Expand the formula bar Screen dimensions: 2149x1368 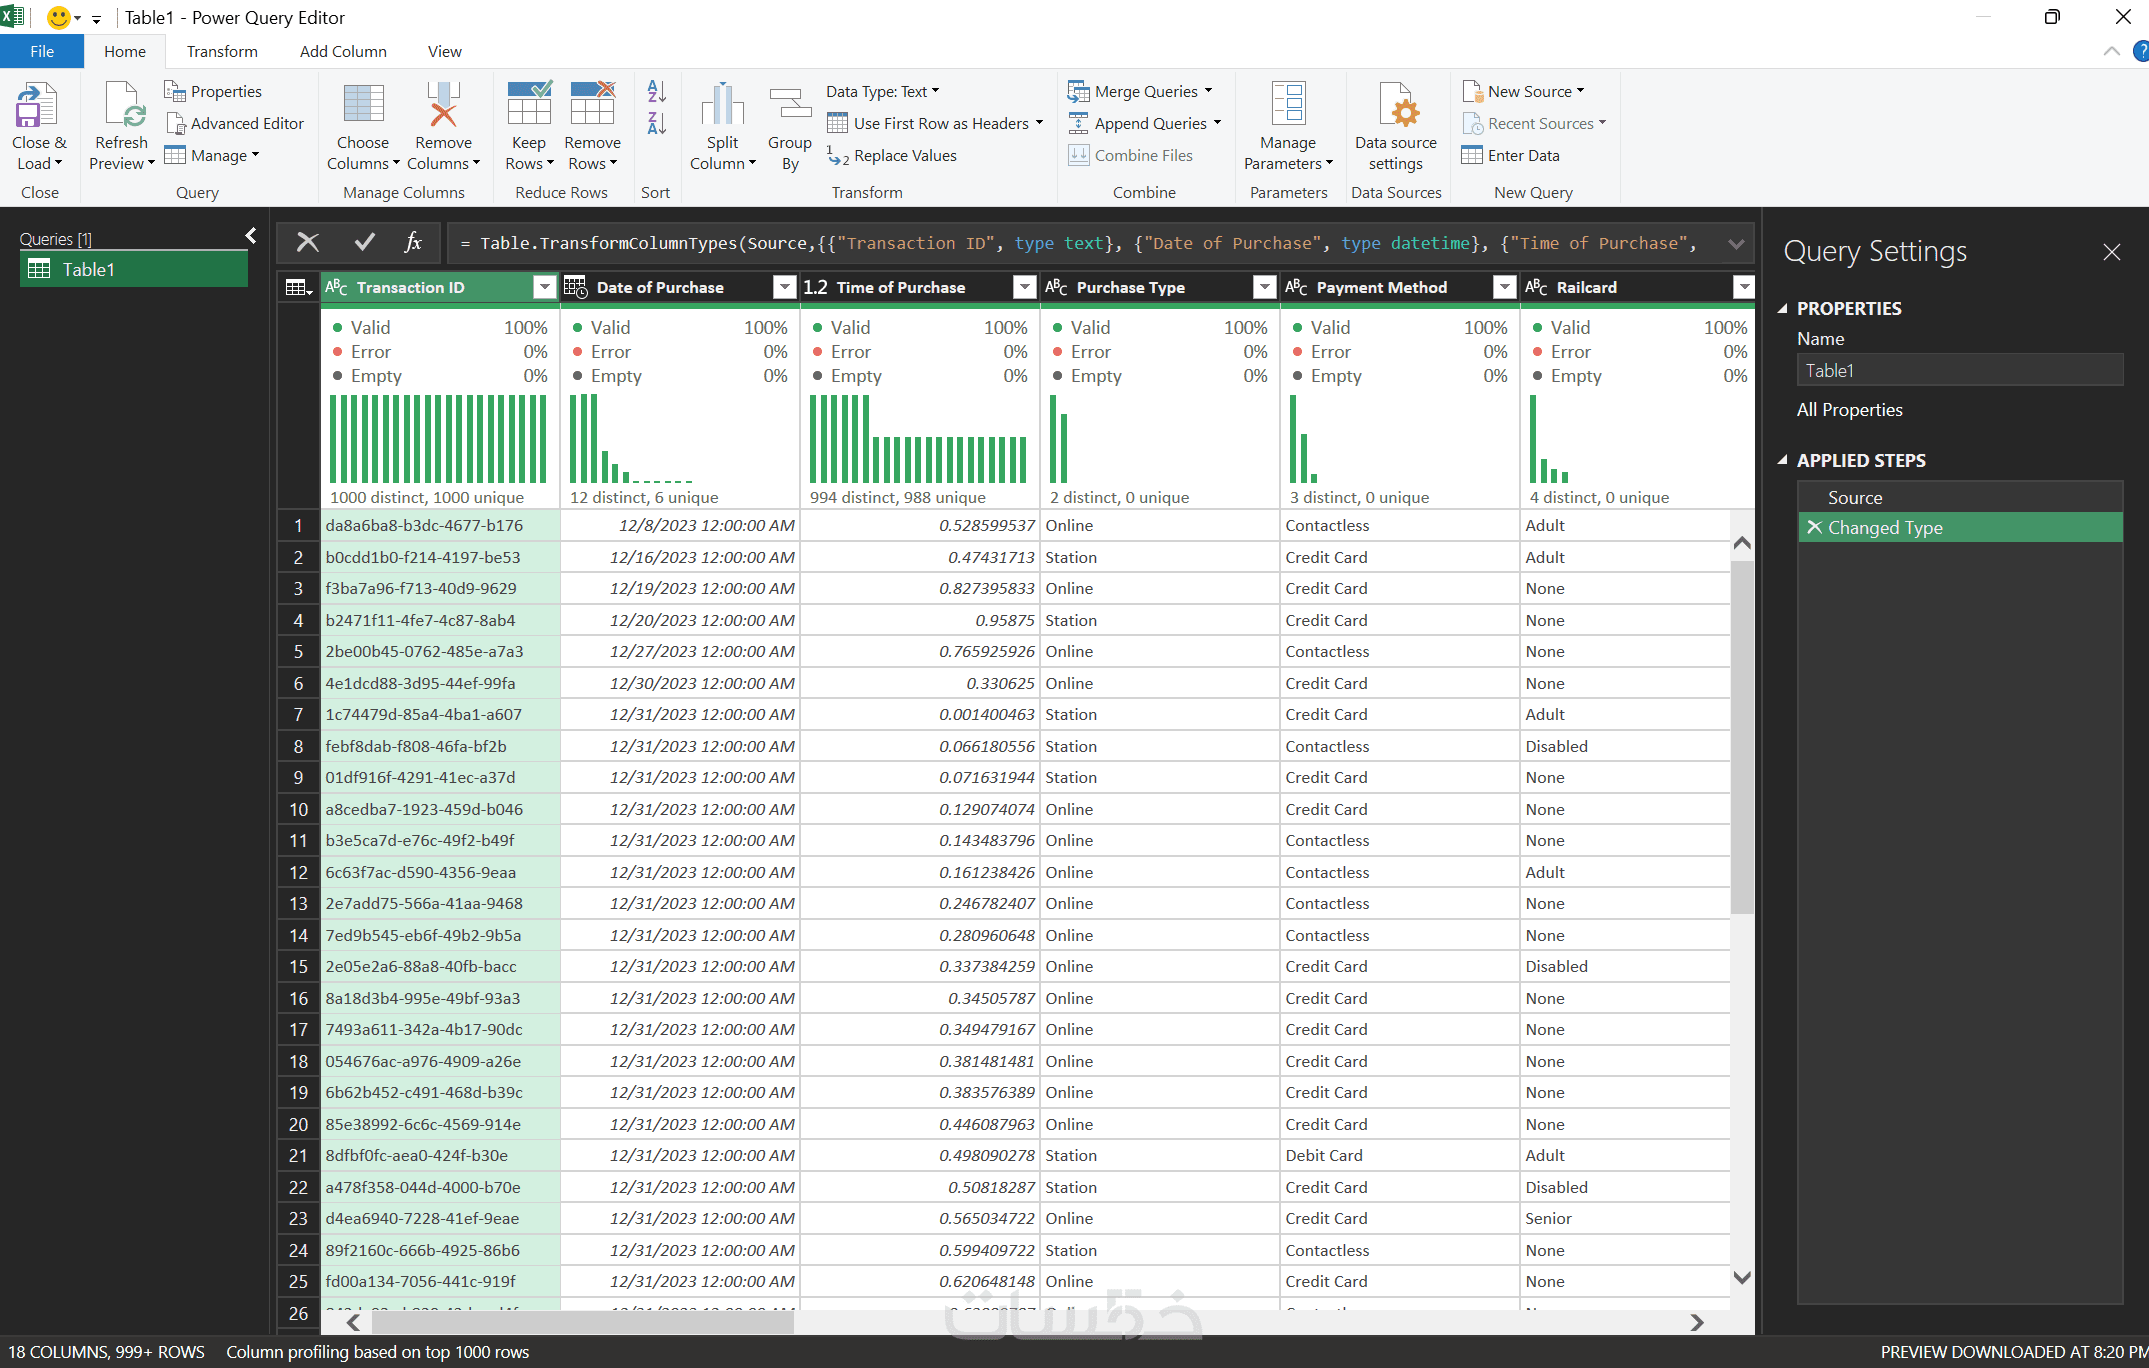(x=1736, y=244)
